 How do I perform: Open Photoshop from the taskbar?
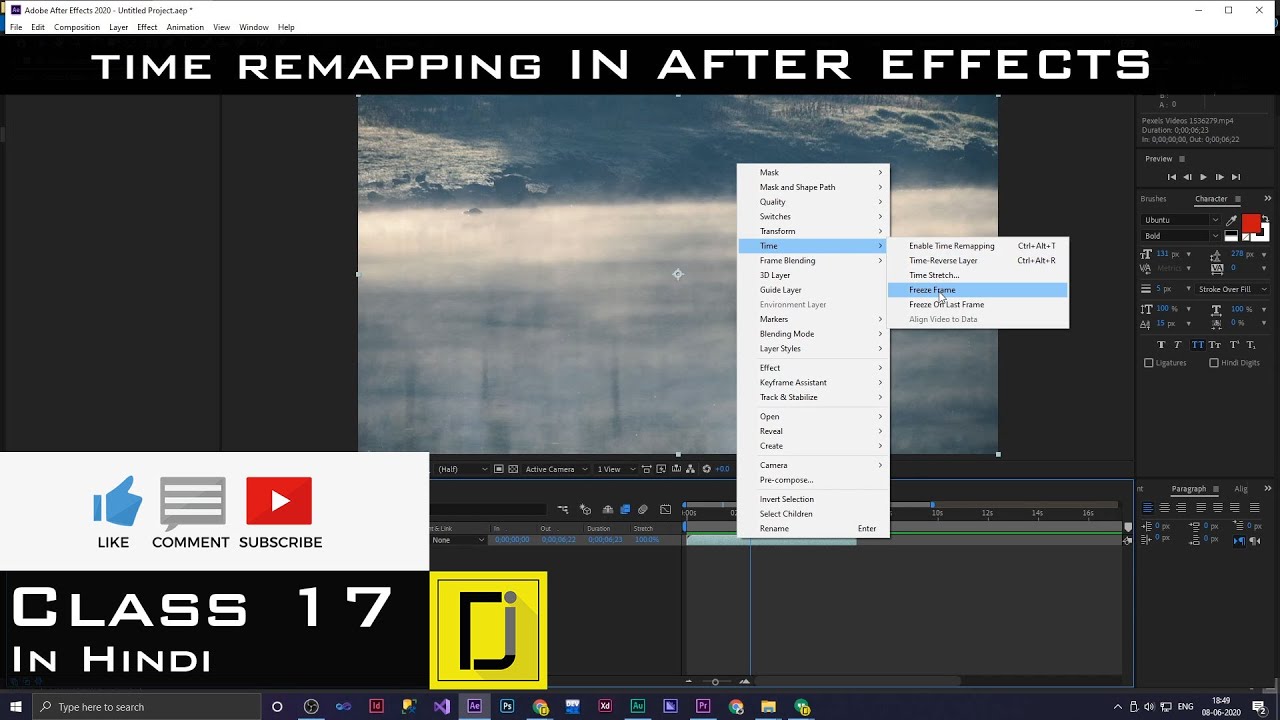click(x=507, y=707)
